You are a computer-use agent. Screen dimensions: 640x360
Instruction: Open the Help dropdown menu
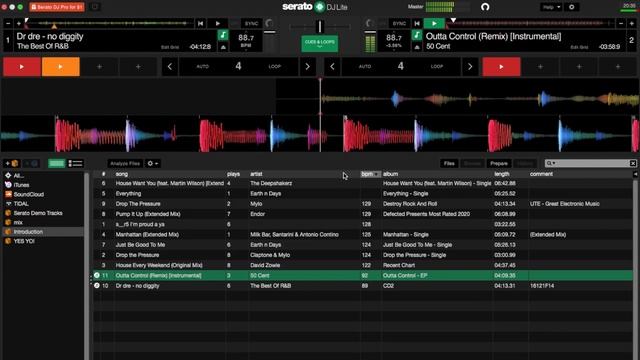[551, 7]
